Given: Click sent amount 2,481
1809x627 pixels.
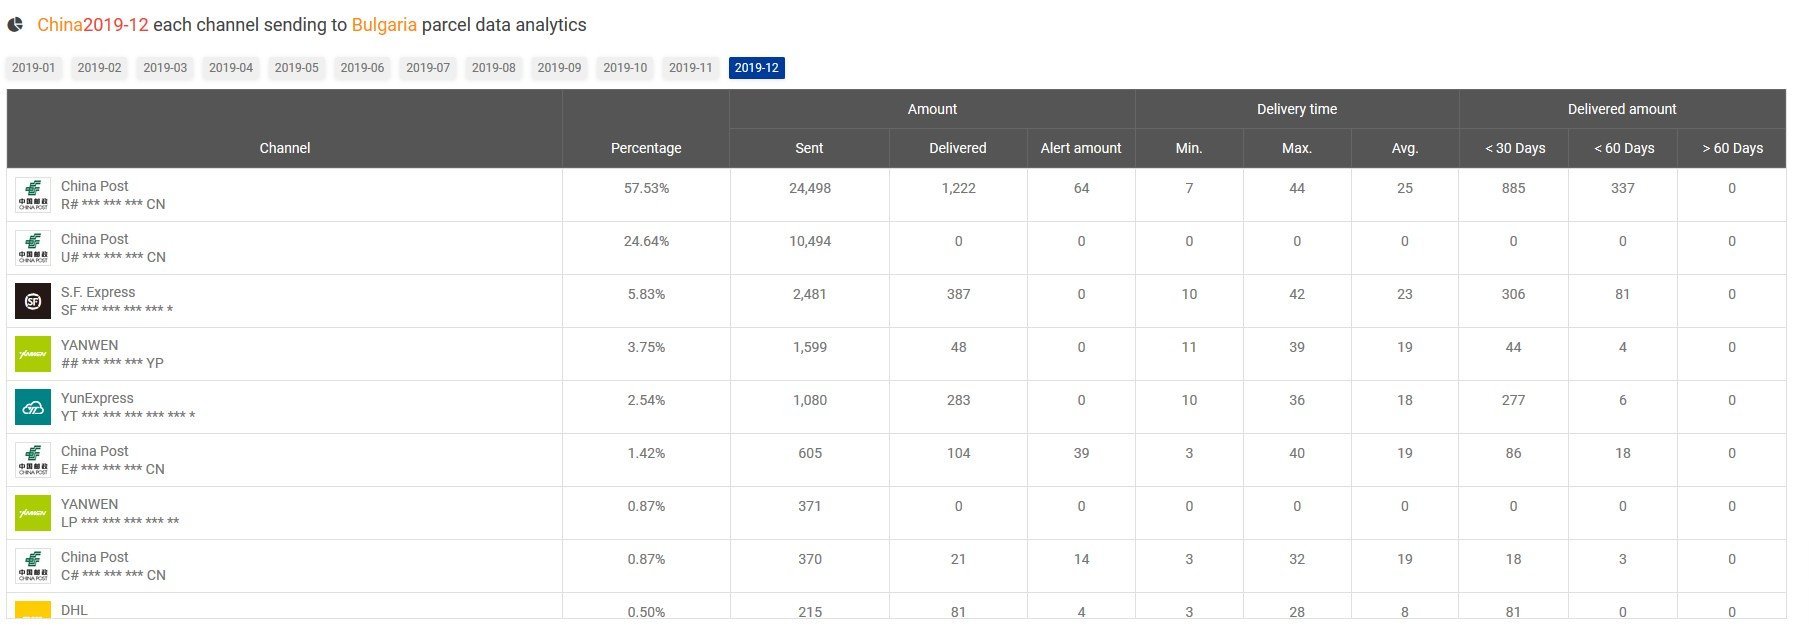Looking at the screenshot, I should [x=810, y=294].
